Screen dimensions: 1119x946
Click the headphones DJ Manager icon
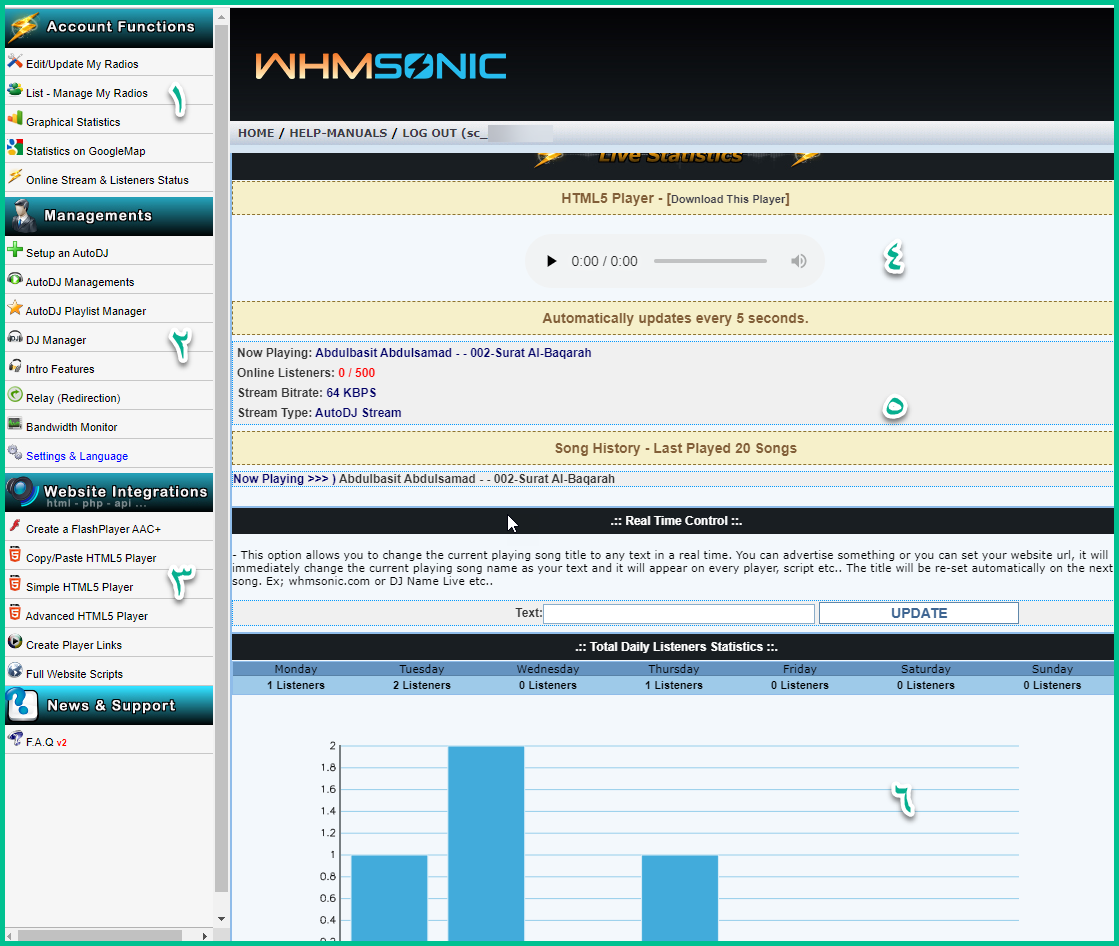point(14,338)
